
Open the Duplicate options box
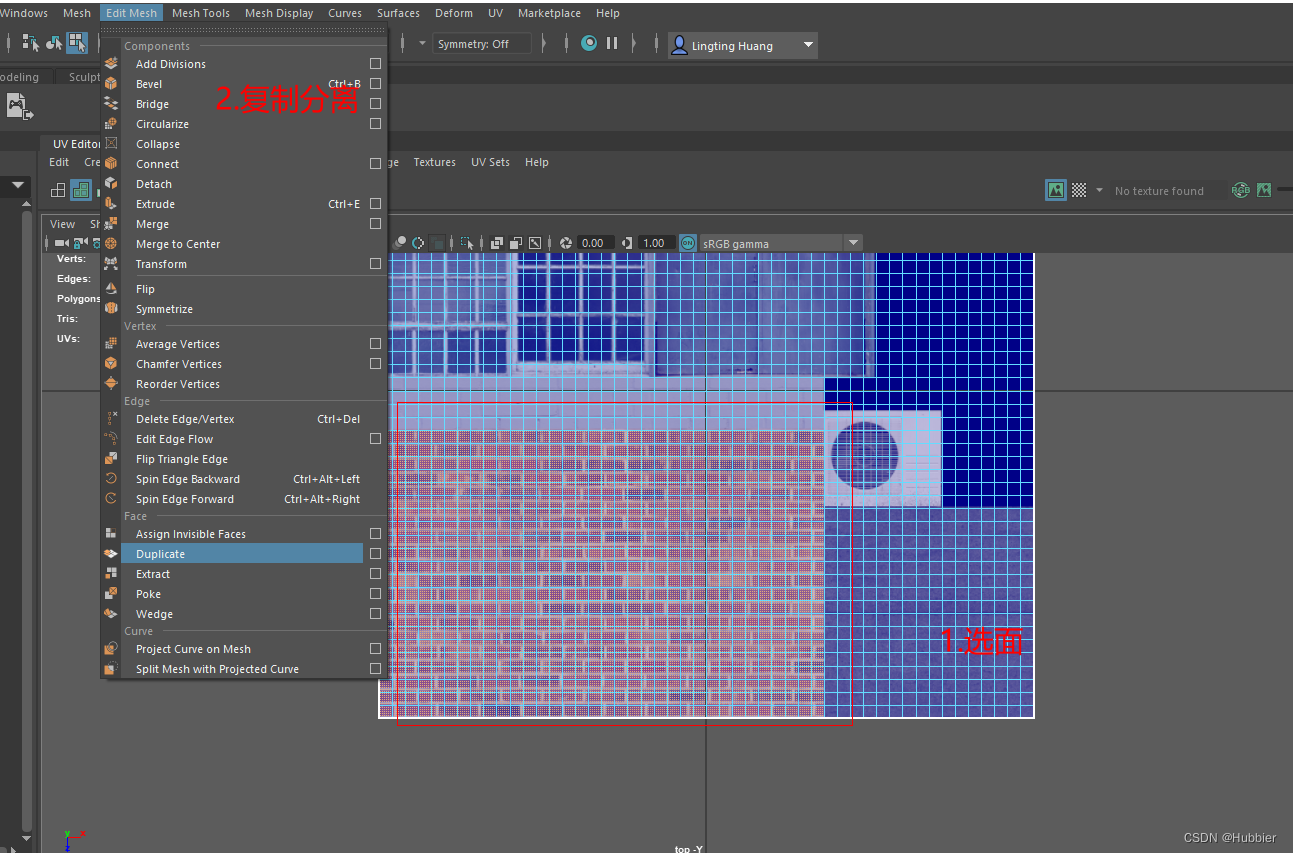pos(375,553)
